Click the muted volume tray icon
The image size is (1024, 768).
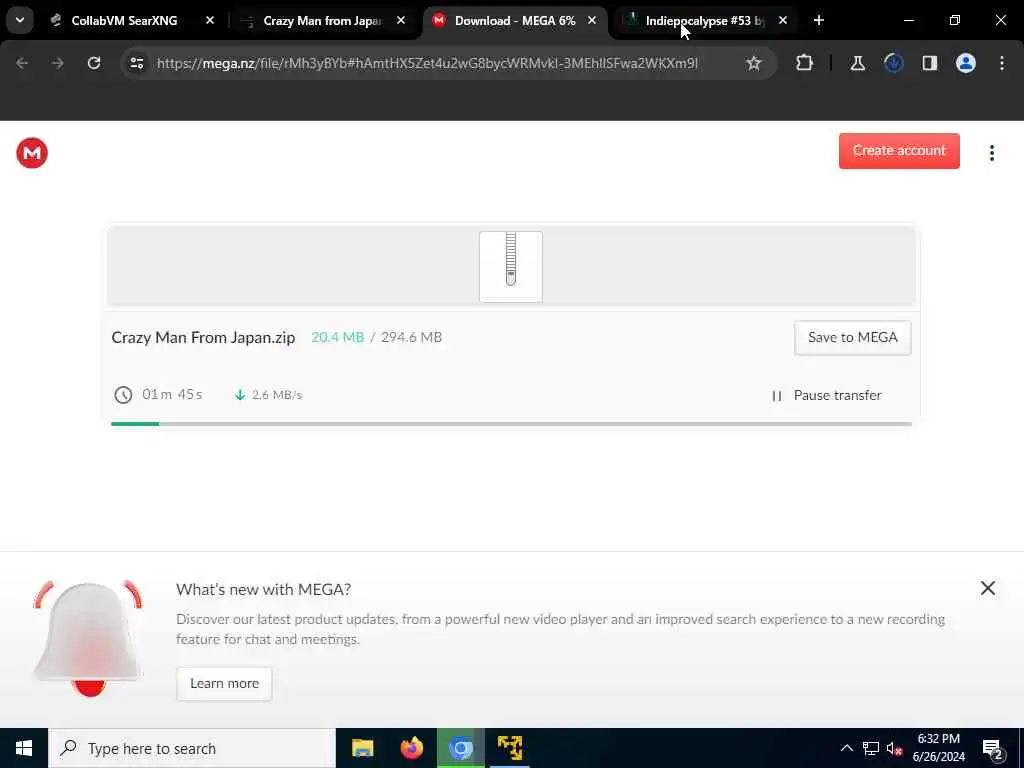tap(895, 748)
